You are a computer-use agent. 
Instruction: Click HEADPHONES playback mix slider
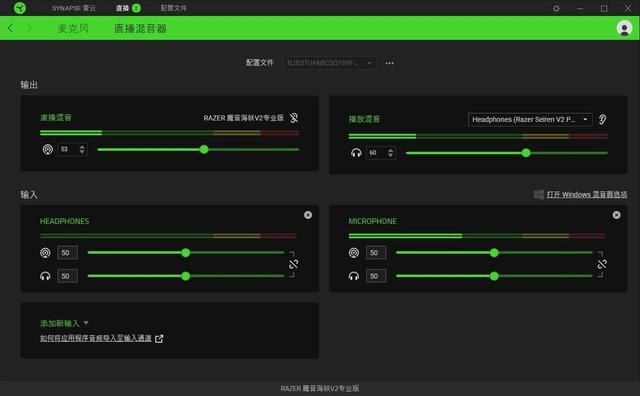pos(186,276)
